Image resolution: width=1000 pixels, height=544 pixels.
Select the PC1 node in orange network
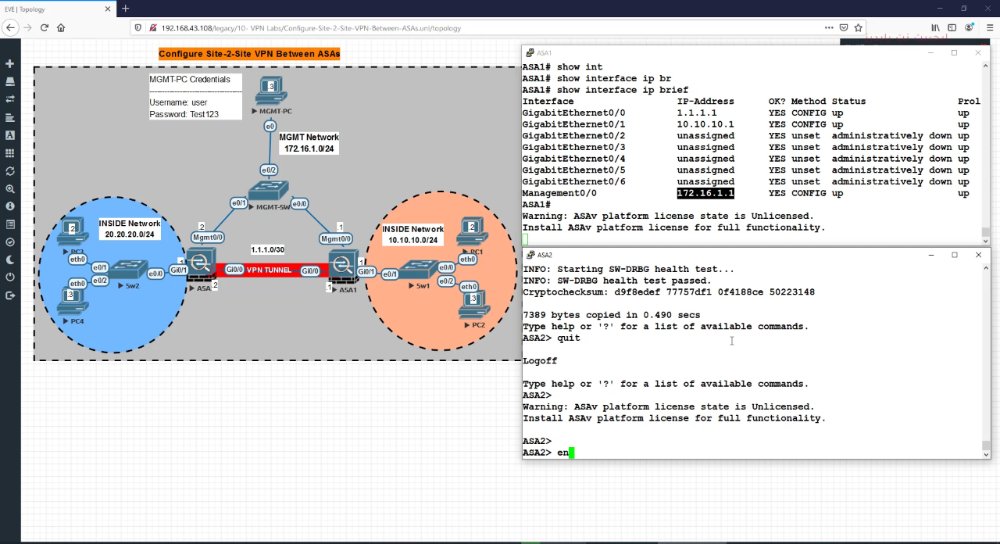tap(473, 232)
